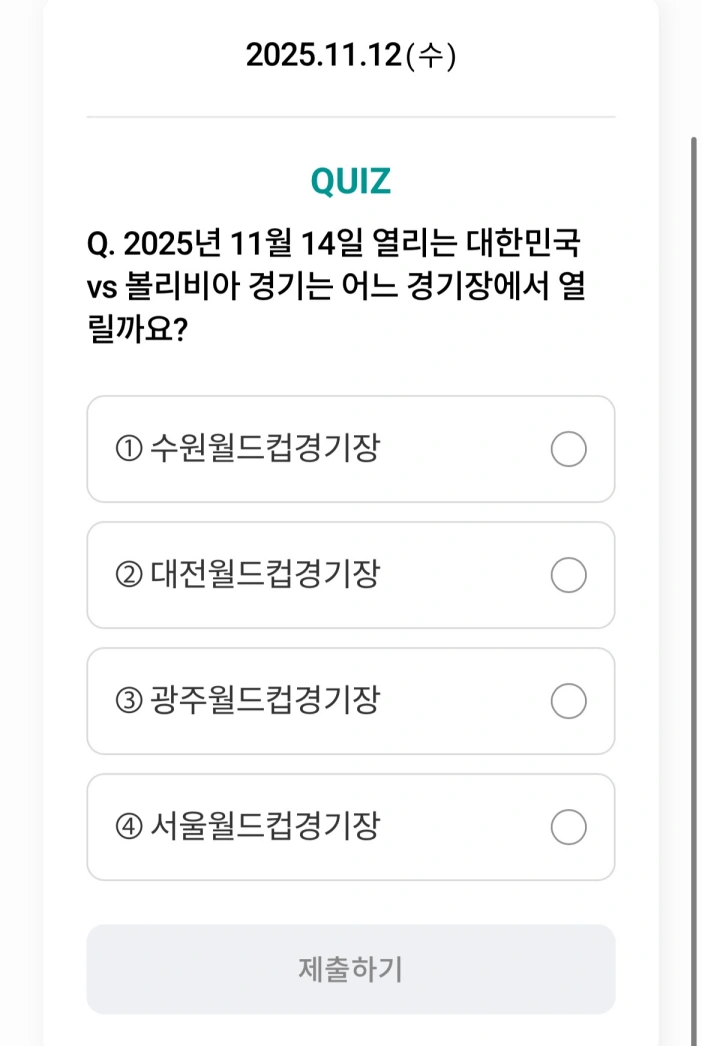The image size is (702, 1046).
Task: Select the radio button for 대전월드컵경기장
Action: click(x=568, y=575)
